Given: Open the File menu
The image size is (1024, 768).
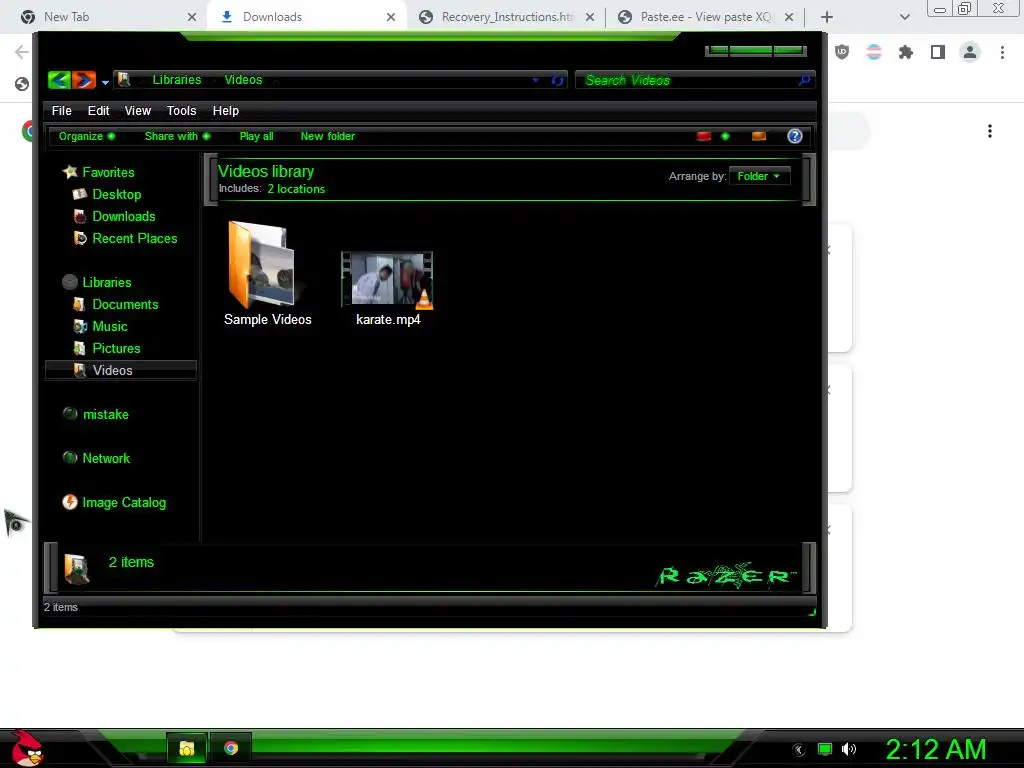Looking at the screenshot, I should [x=61, y=110].
